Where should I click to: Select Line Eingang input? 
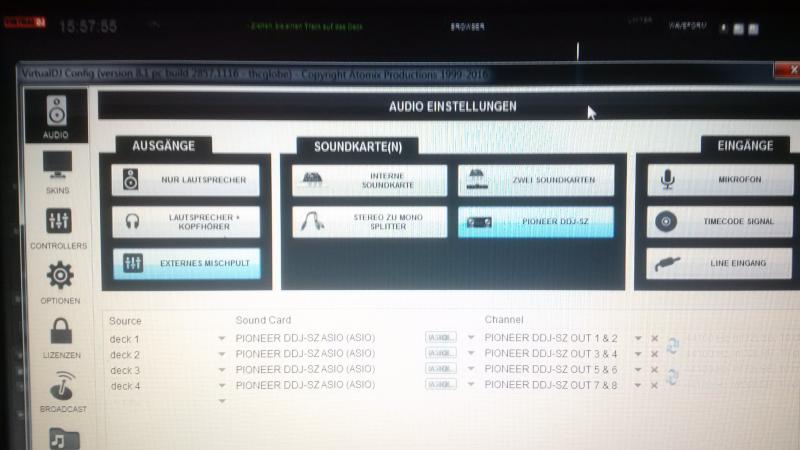point(719,263)
